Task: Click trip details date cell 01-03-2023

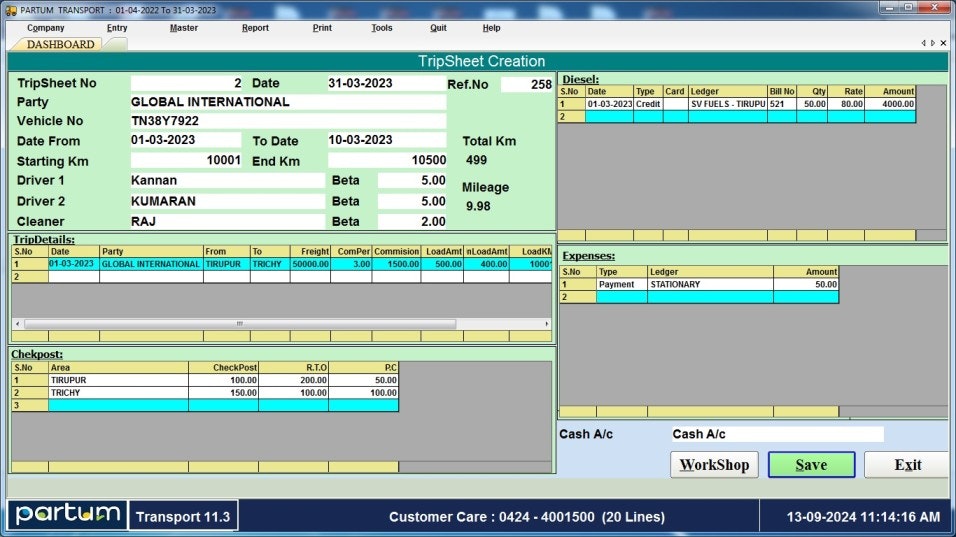Action: click(74, 264)
